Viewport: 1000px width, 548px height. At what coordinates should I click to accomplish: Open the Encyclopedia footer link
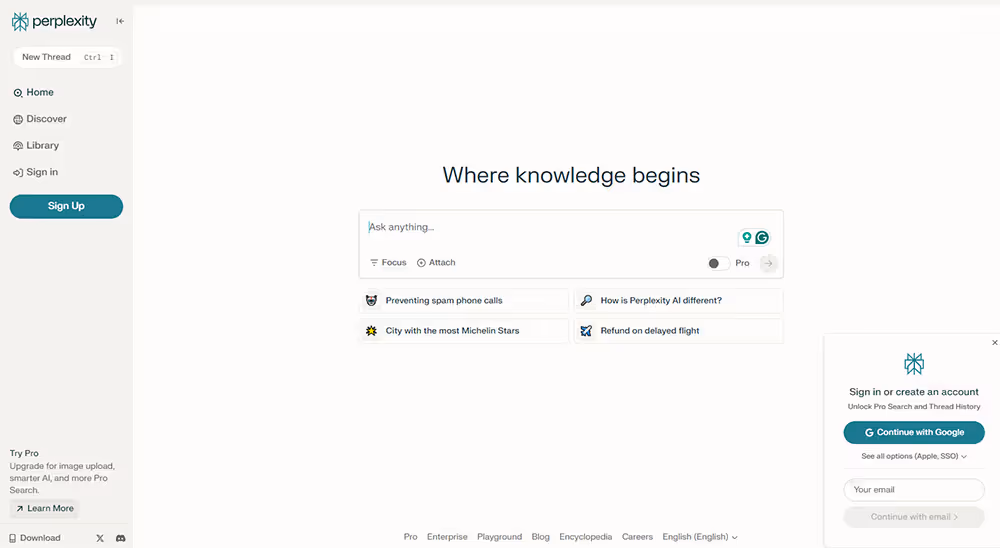point(585,537)
